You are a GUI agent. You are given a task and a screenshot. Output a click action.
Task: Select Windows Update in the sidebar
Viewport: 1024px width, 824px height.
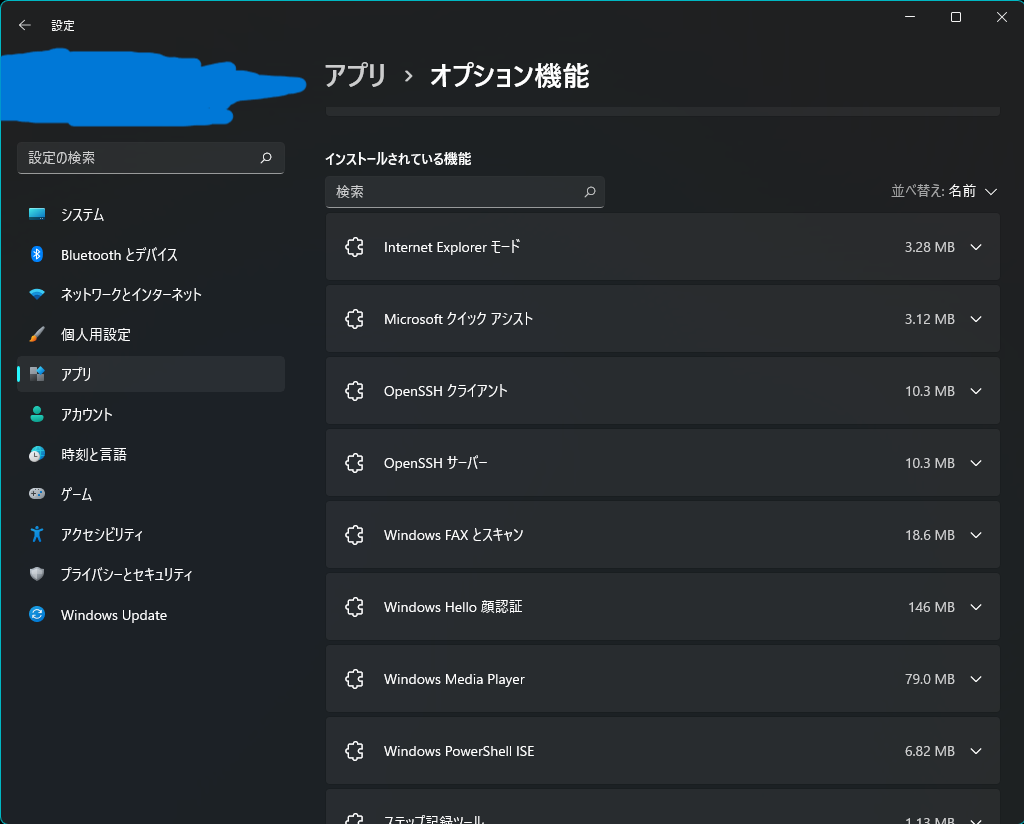(x=151, y=614)
